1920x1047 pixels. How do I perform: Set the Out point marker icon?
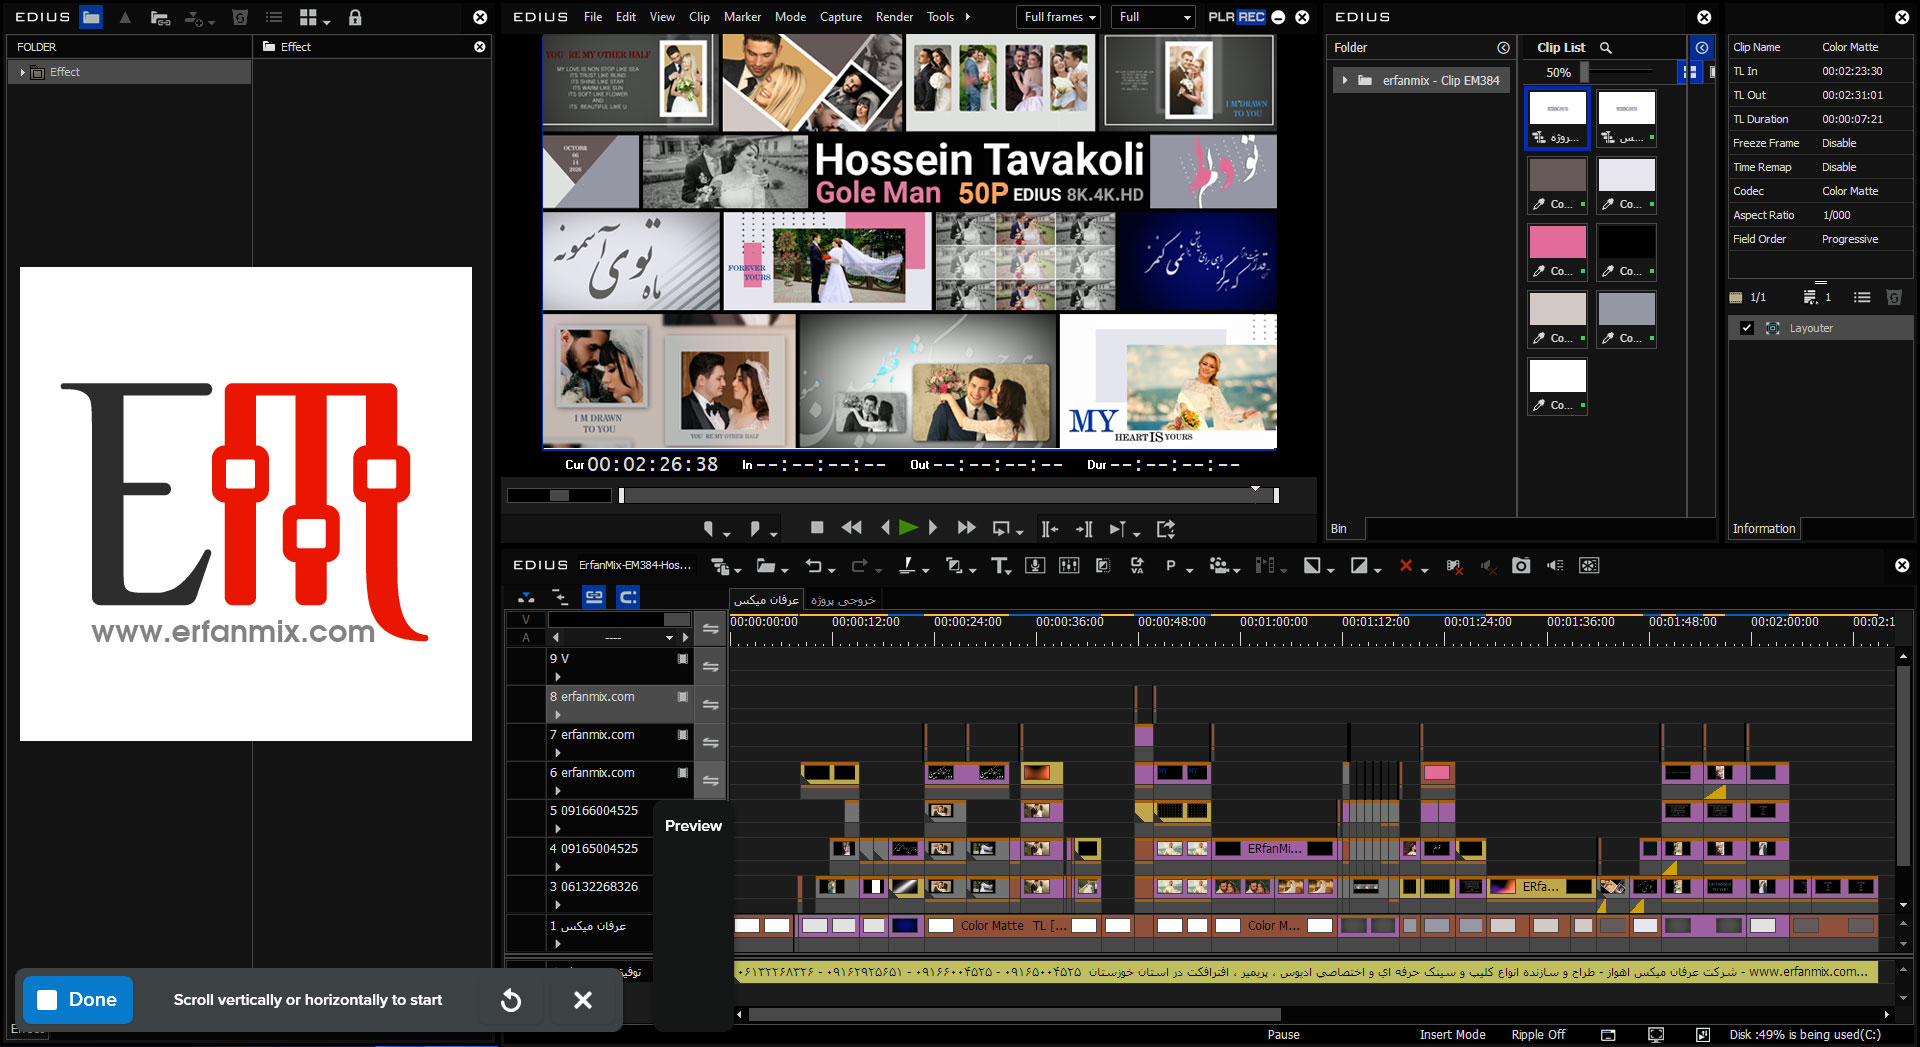coord(755,528)
